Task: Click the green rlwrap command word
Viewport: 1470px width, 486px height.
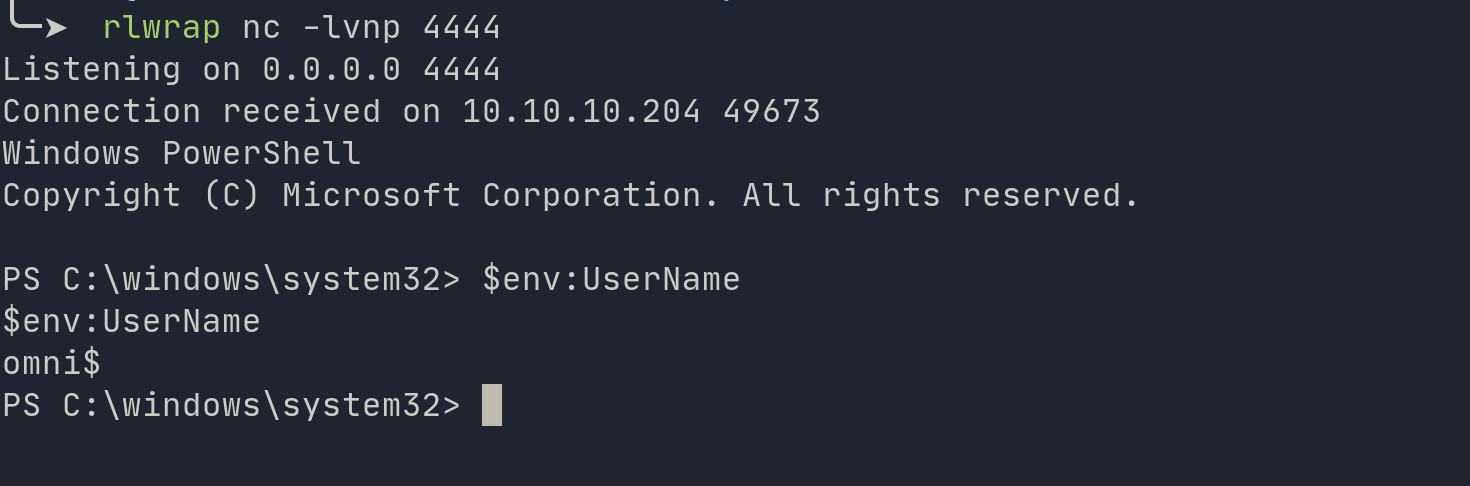Action: pyautogui.click(x=161, y=27)
